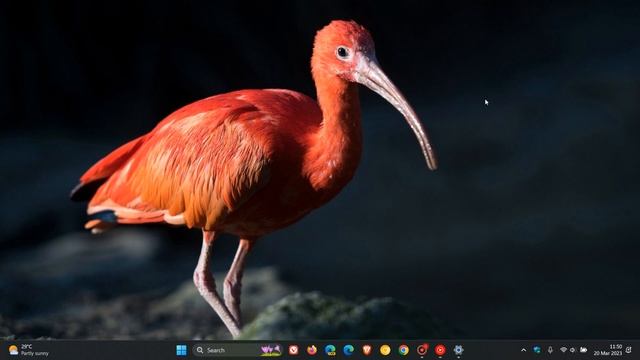This screenshot has height=360, width=640.
Task: Open Firefox from the taskbar
Action: tap(312, 350)
